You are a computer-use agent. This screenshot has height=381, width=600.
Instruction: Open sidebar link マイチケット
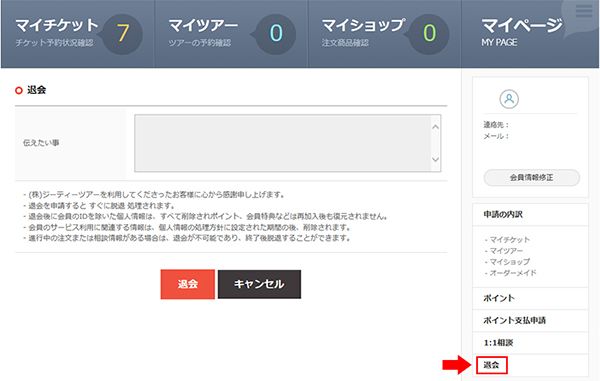pyautogui.click(x=510, y=239)
